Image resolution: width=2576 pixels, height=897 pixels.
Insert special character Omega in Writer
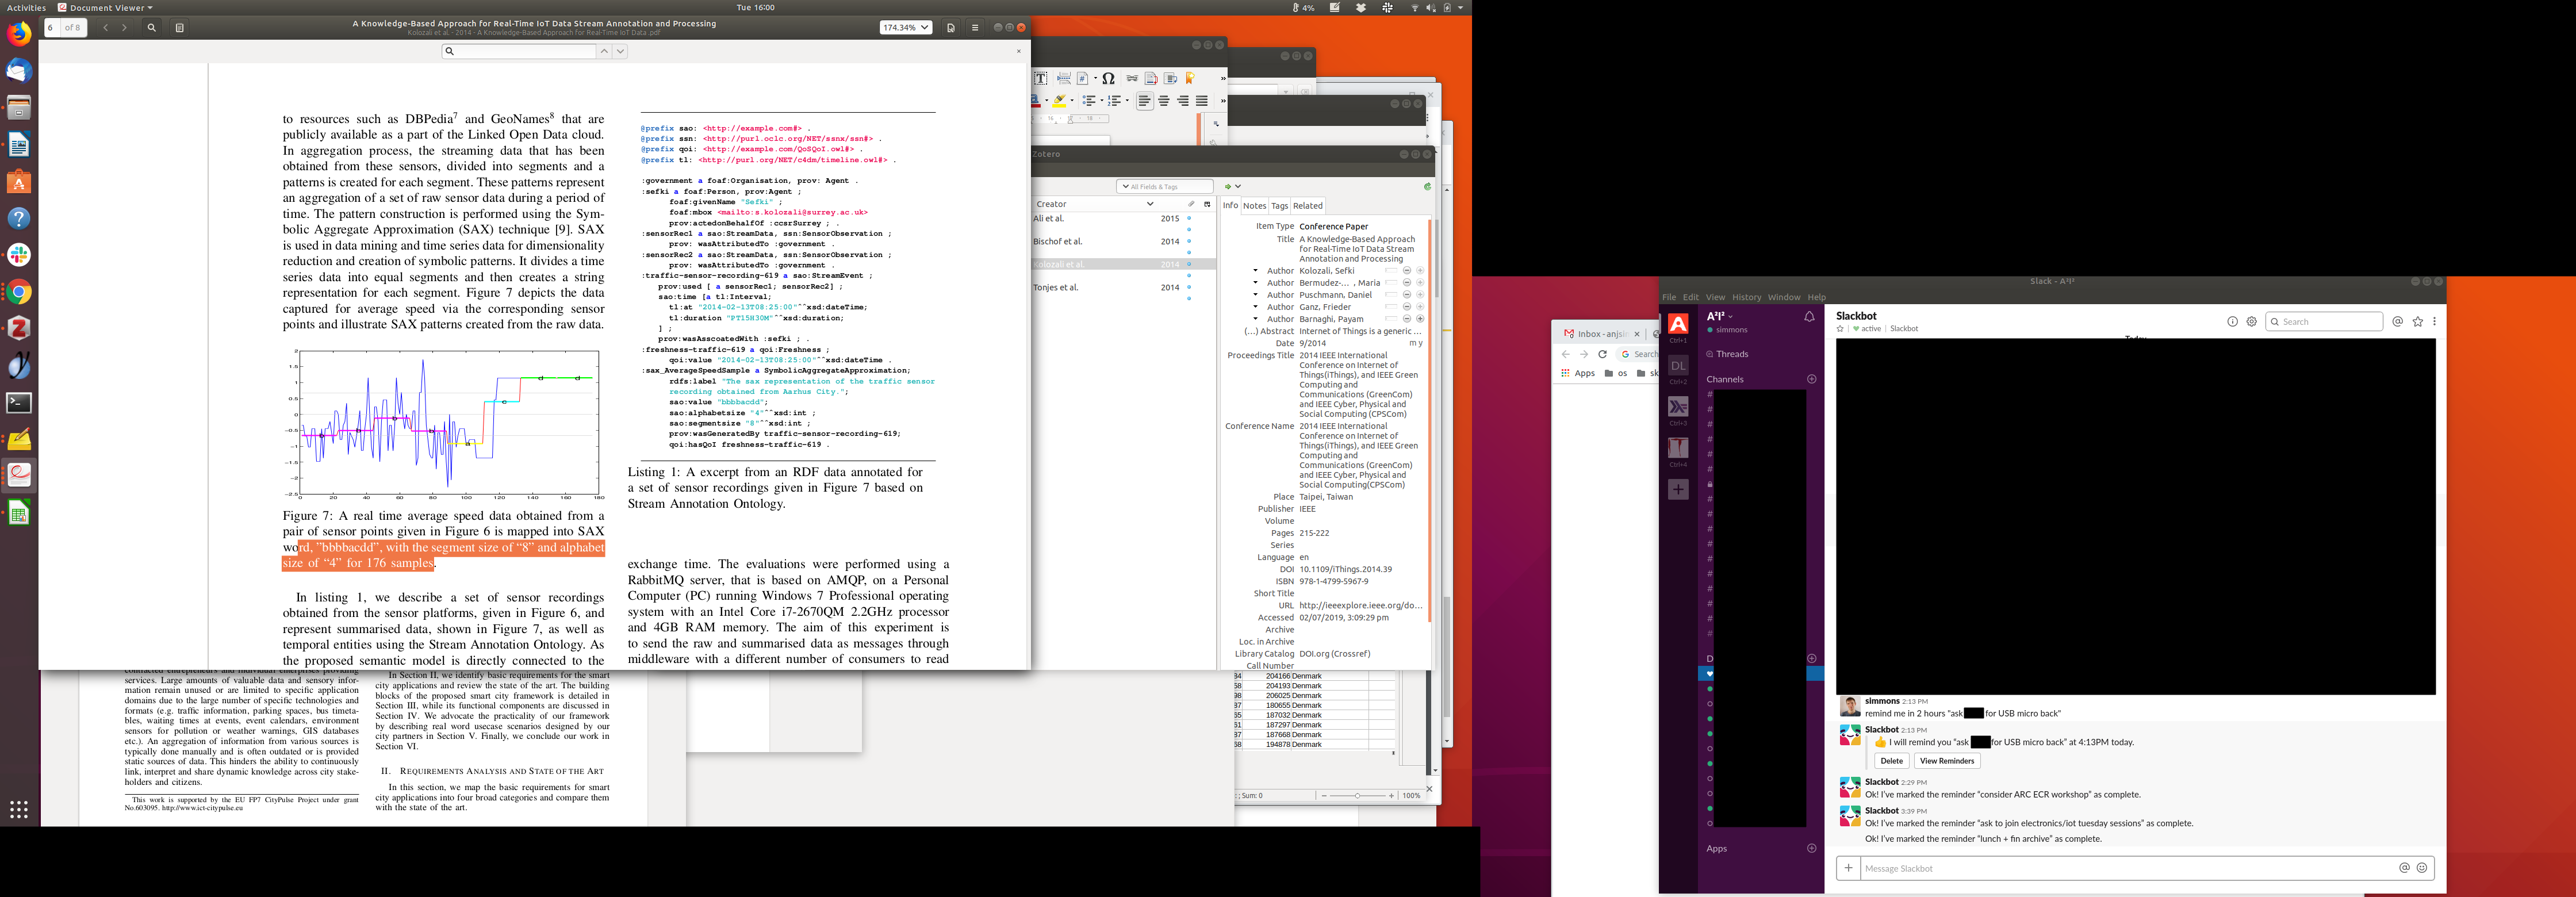pyautogui.click(x=1108, y=78)
